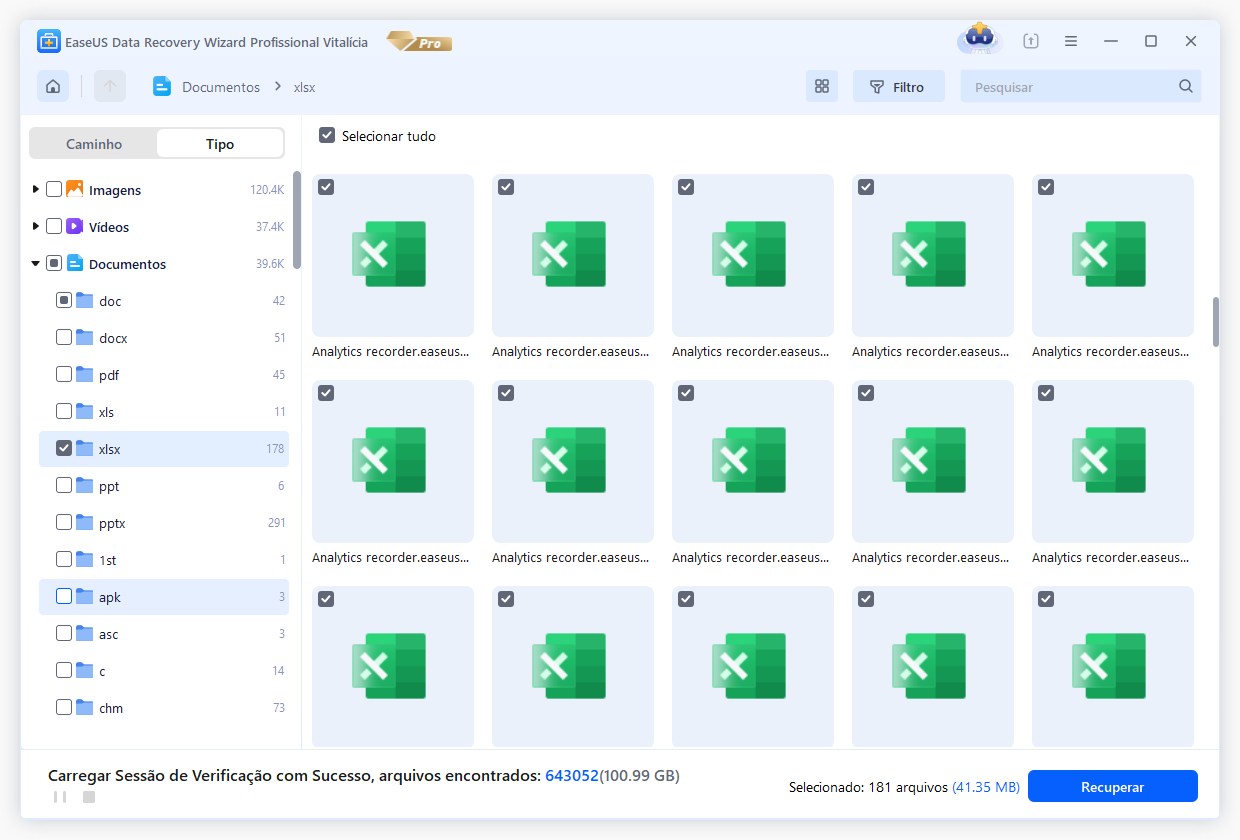The height and width of the screenshot is (840, 1240).
Task: Click the Recuperar button
Action: (1113, 787)
